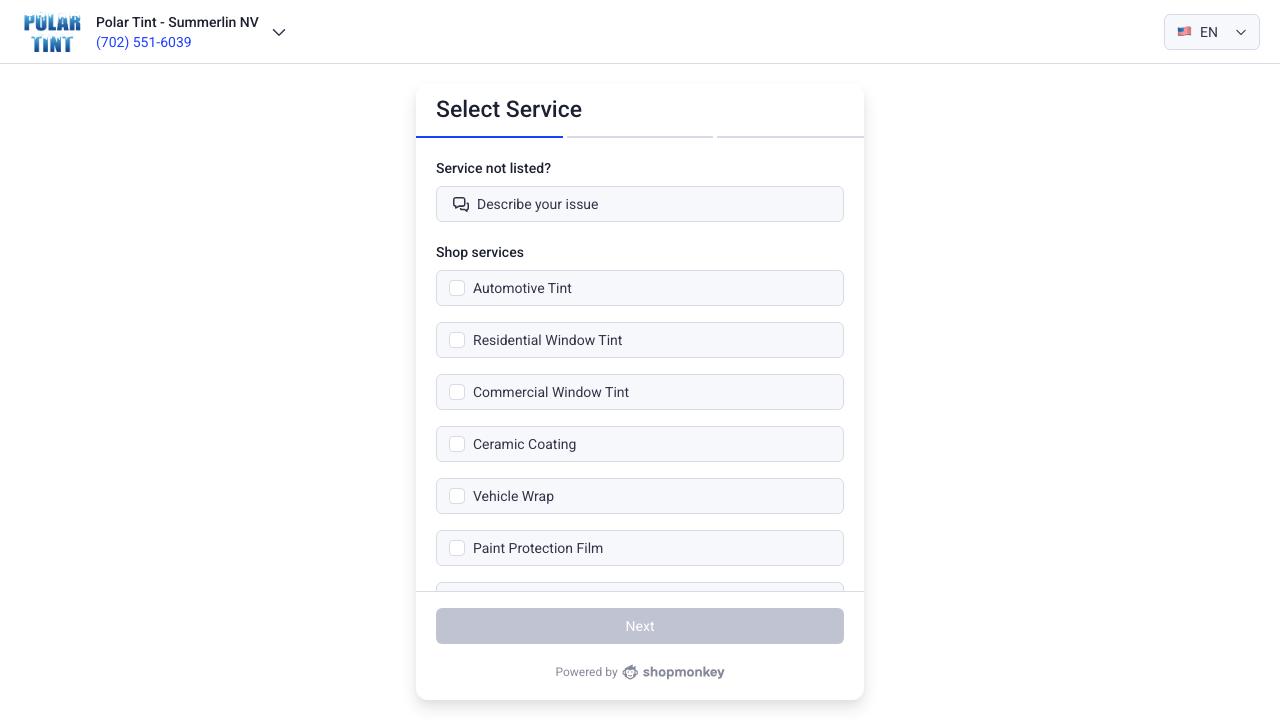Call the (702) 551-6039 phone link
1280x720 pixels.
click(x=143, y=42)
